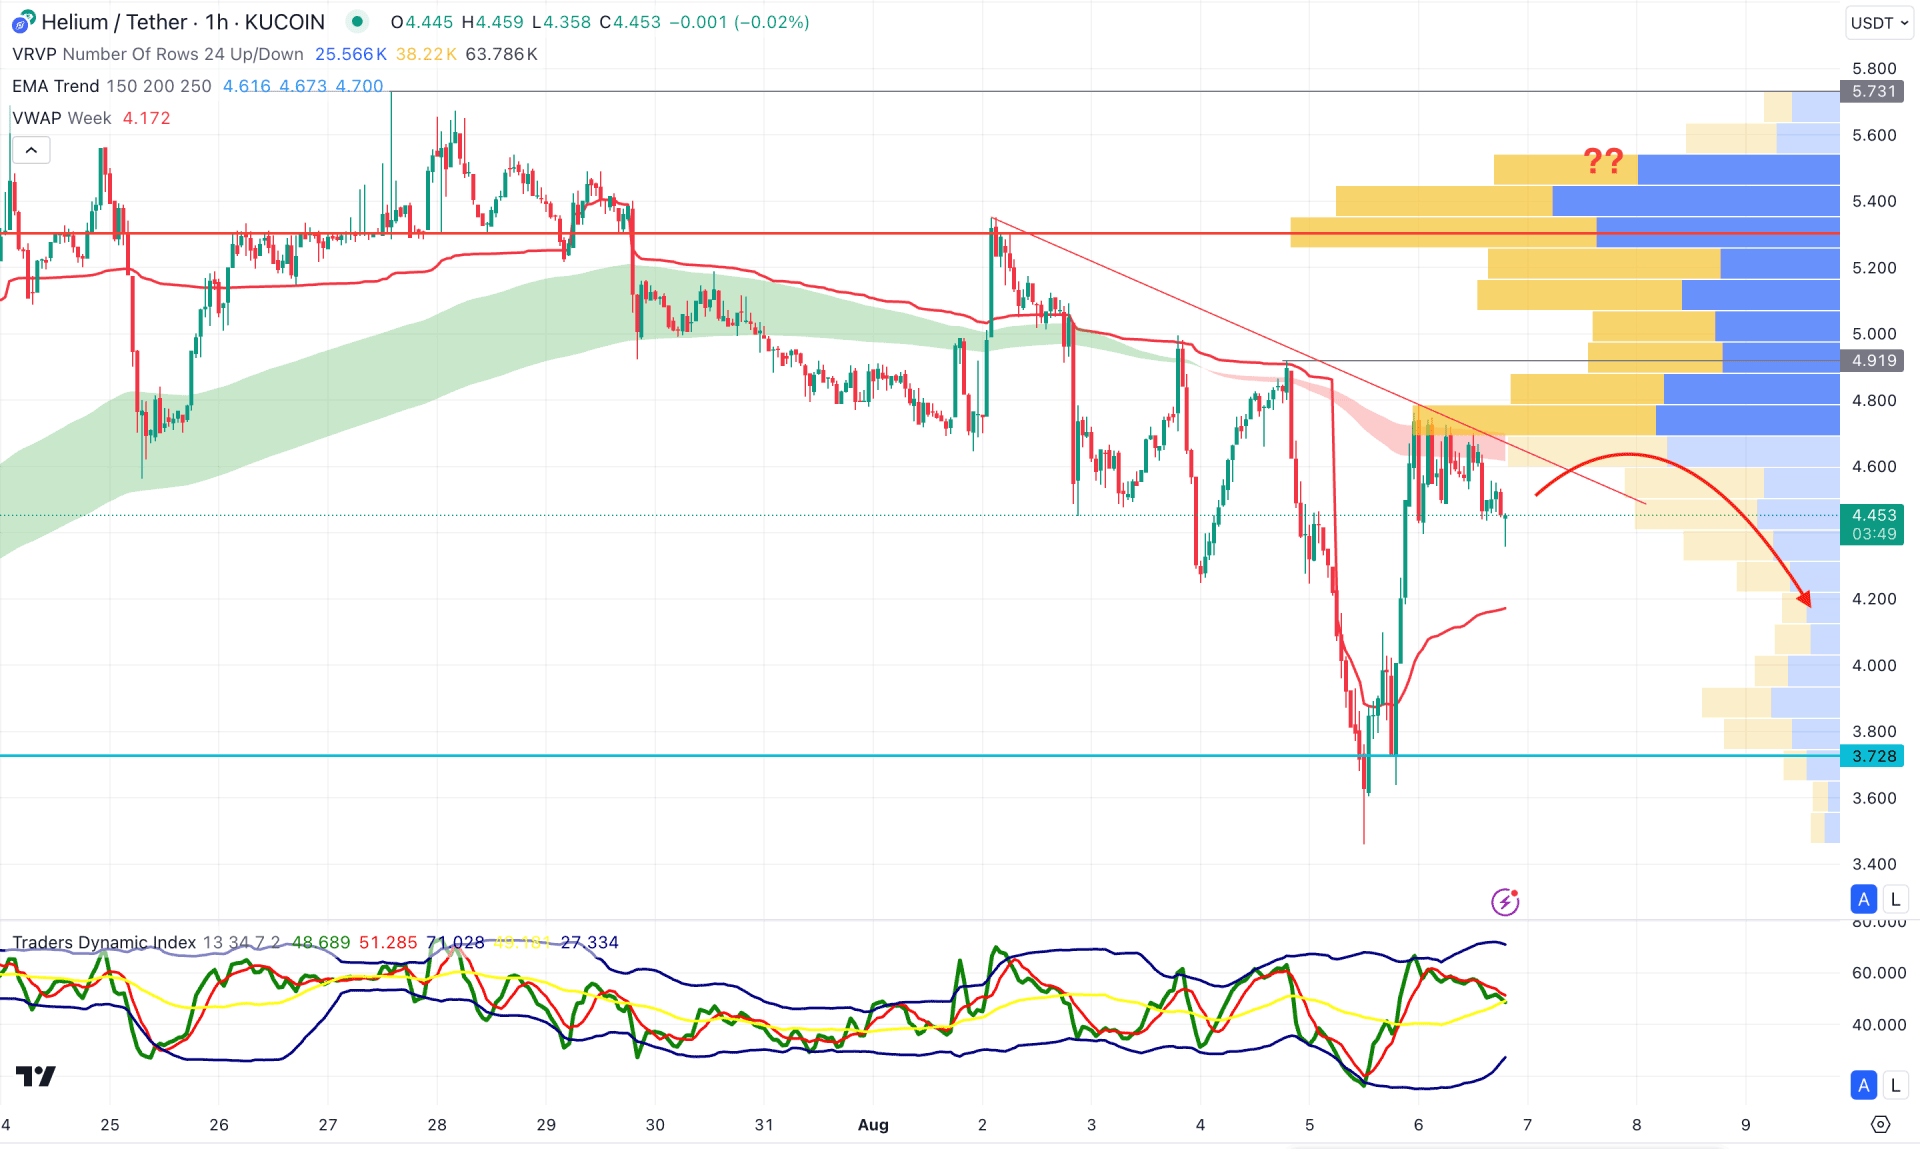Viewport: 1920px width, 1149px height.
Task: Open the lightning flash events icon
Action: pos(1505,902)
